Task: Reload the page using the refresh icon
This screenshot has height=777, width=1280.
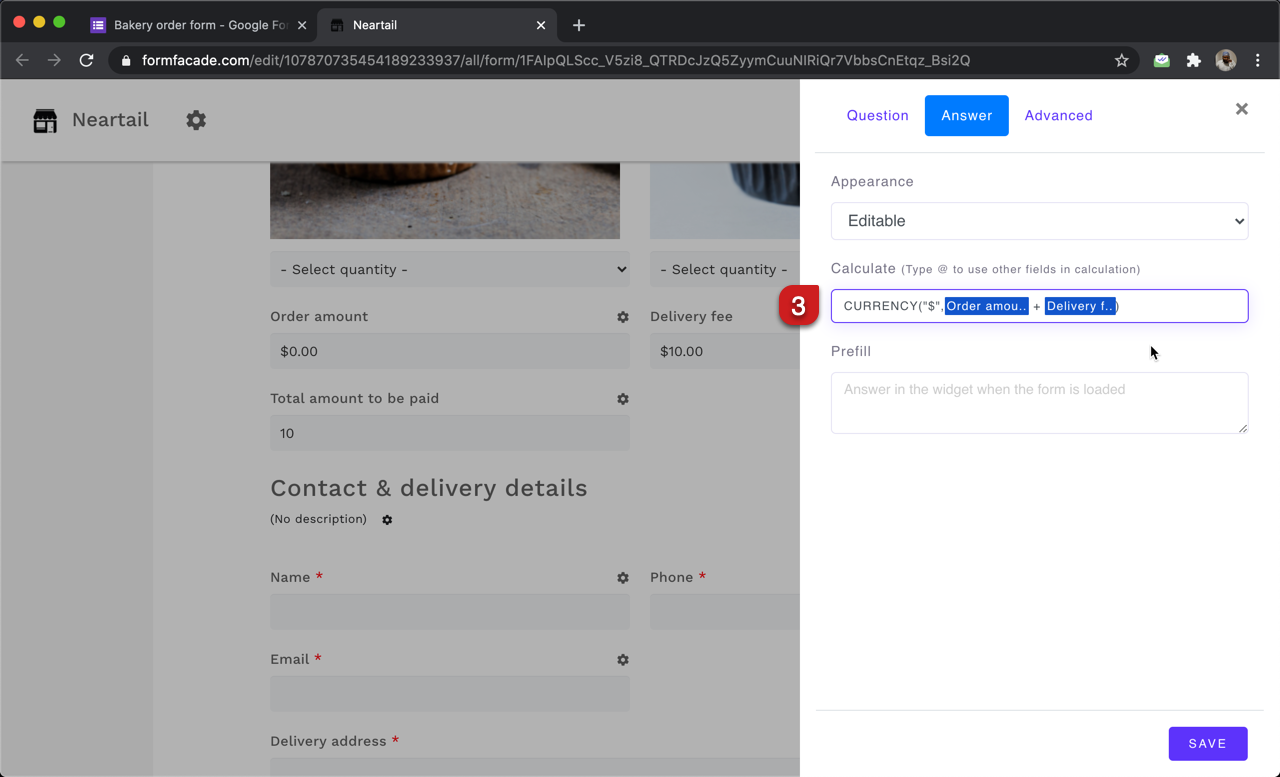Action: tap(86, 60)
